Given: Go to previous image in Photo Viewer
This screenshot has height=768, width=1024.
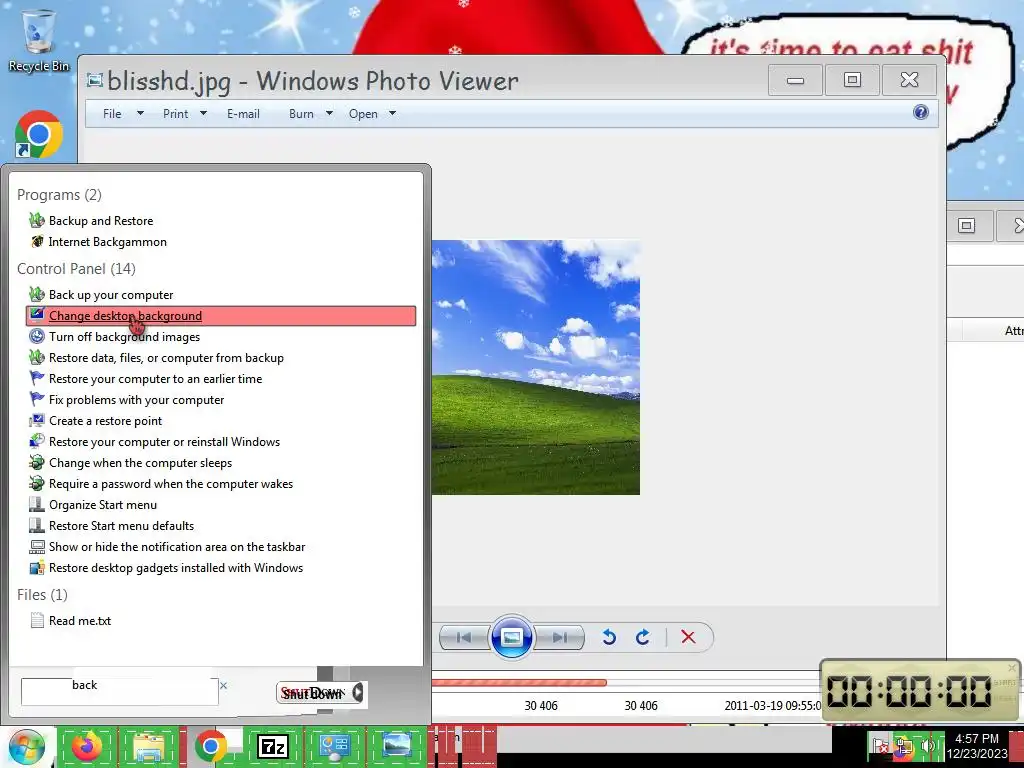Looking at the screenshot, I should [464, 637].
